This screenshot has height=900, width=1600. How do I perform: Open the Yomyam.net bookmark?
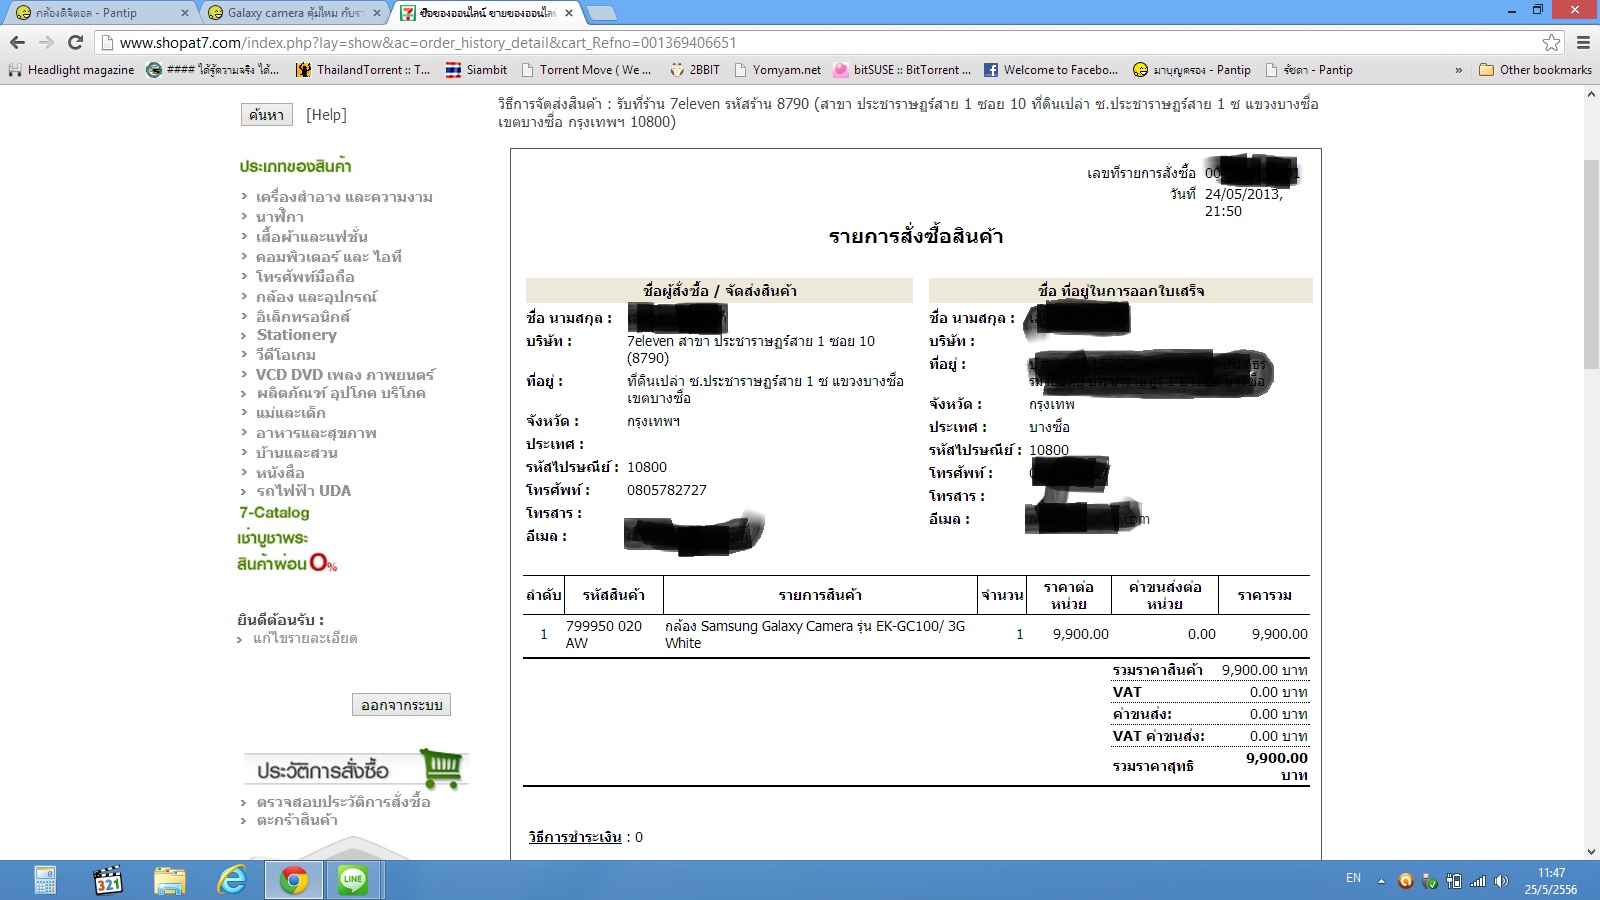tap(778, 70)
